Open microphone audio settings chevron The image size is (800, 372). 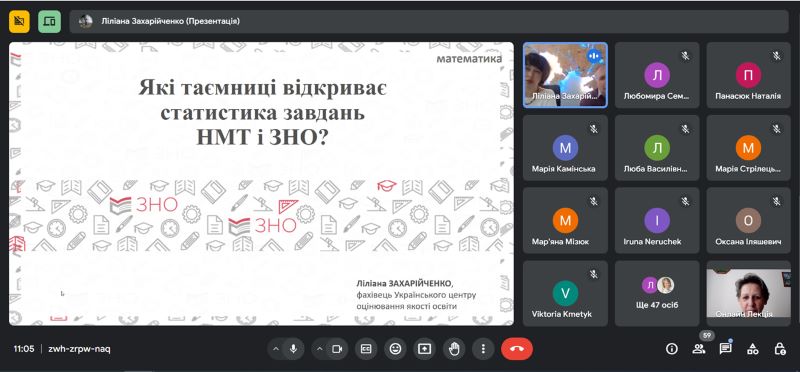pos(276,349)
